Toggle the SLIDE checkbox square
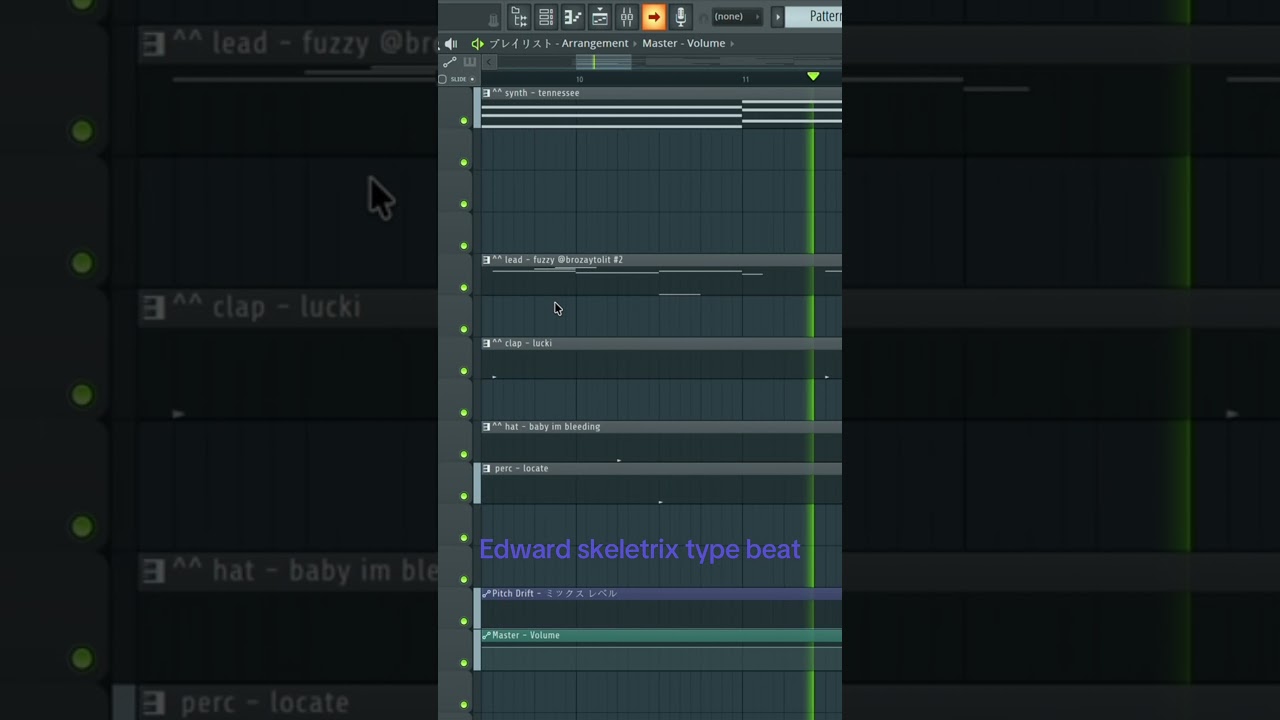This screenshot has width=1280, height=720. pyautogui.click(x=443, y=79)
